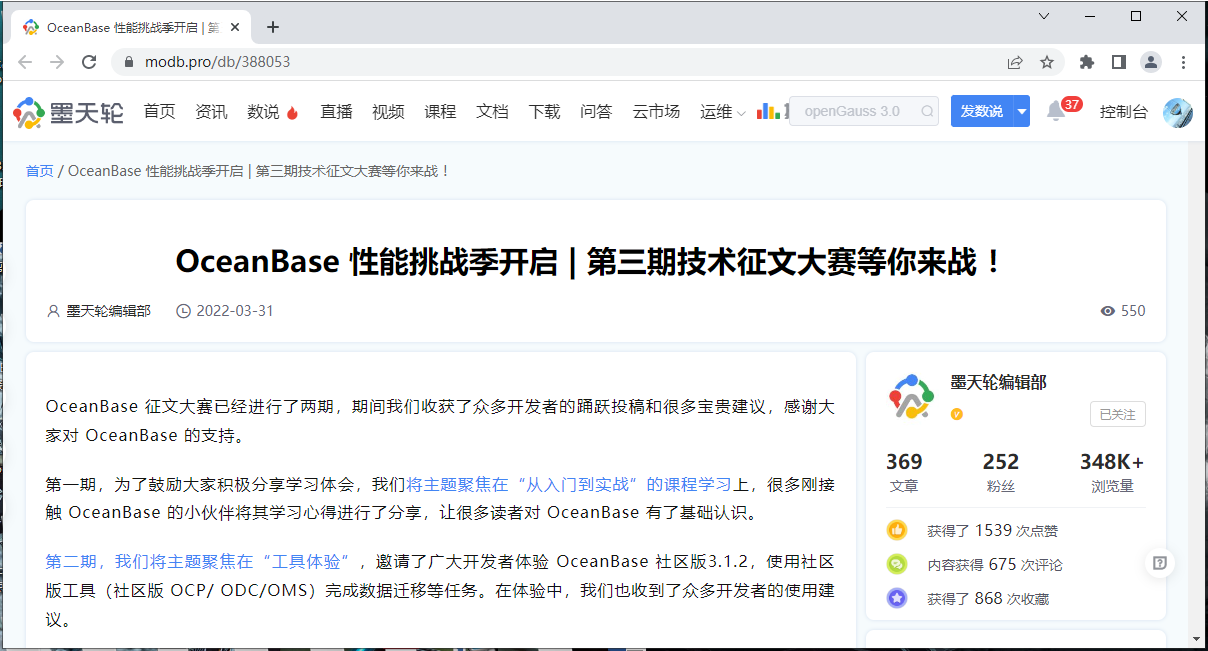Click the share page icon in address bar

click(1015, 62)
